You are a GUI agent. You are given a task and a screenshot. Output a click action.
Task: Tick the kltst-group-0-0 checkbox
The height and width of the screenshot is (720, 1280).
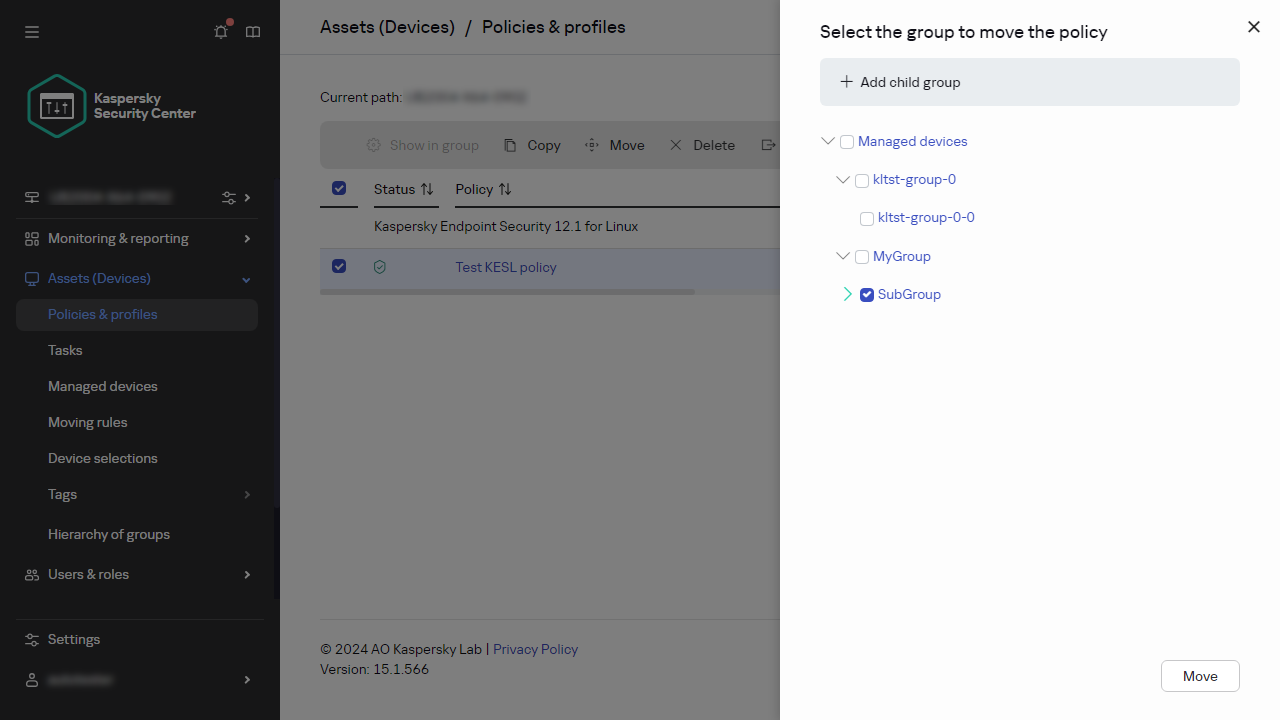(x=867, y=218)
